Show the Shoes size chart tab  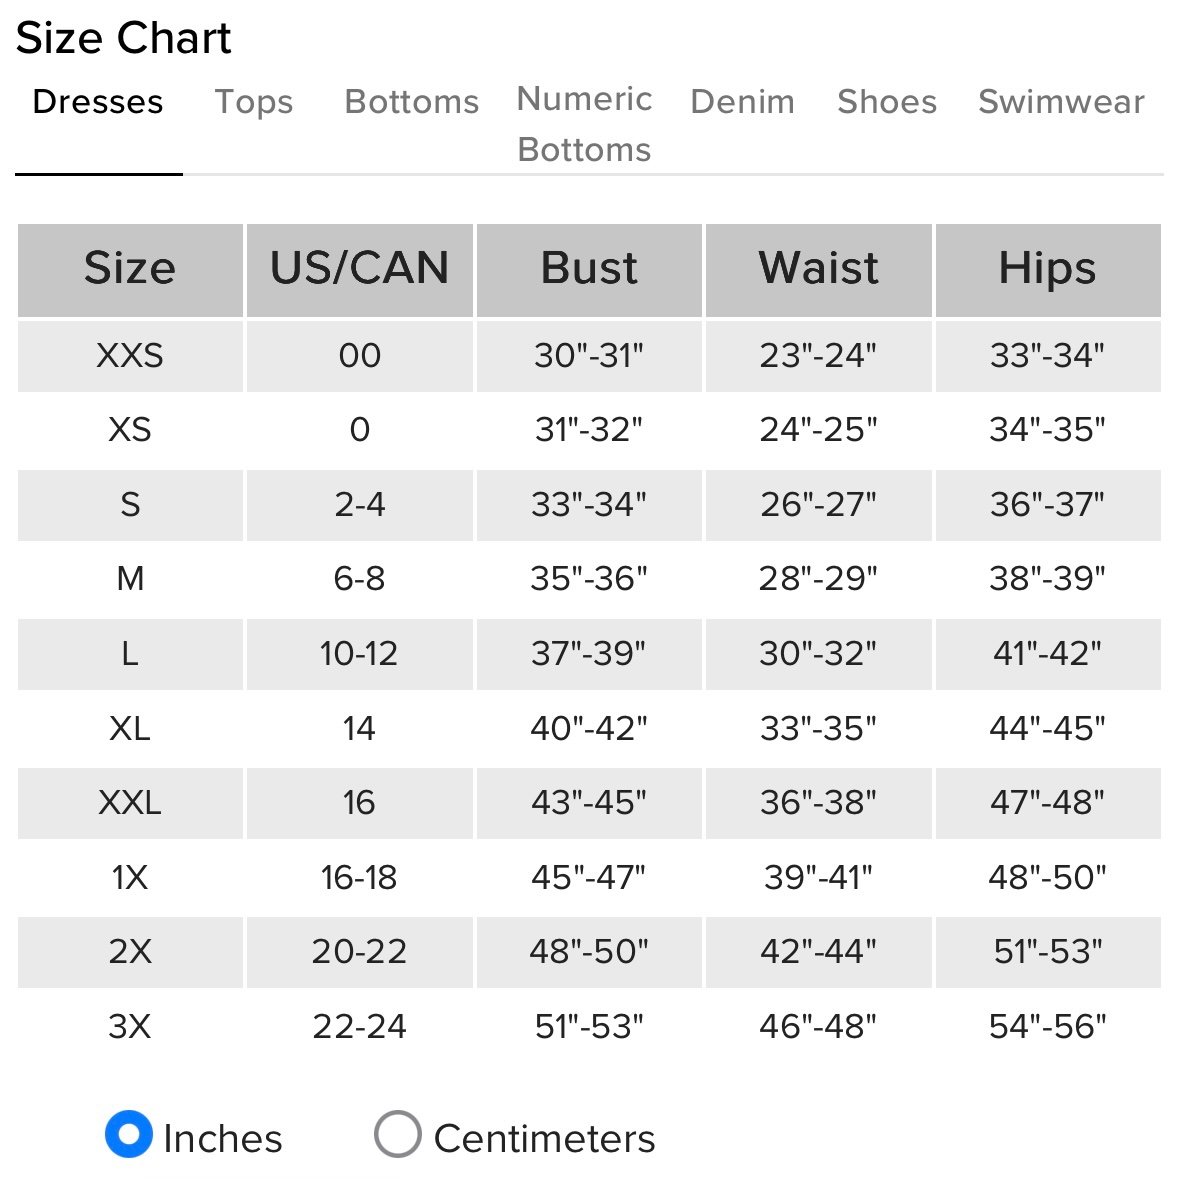coord(887,102)
